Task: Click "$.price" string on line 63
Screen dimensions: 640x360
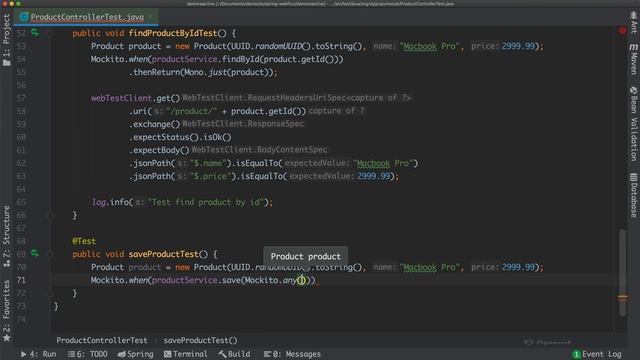Action: (211, 176)
